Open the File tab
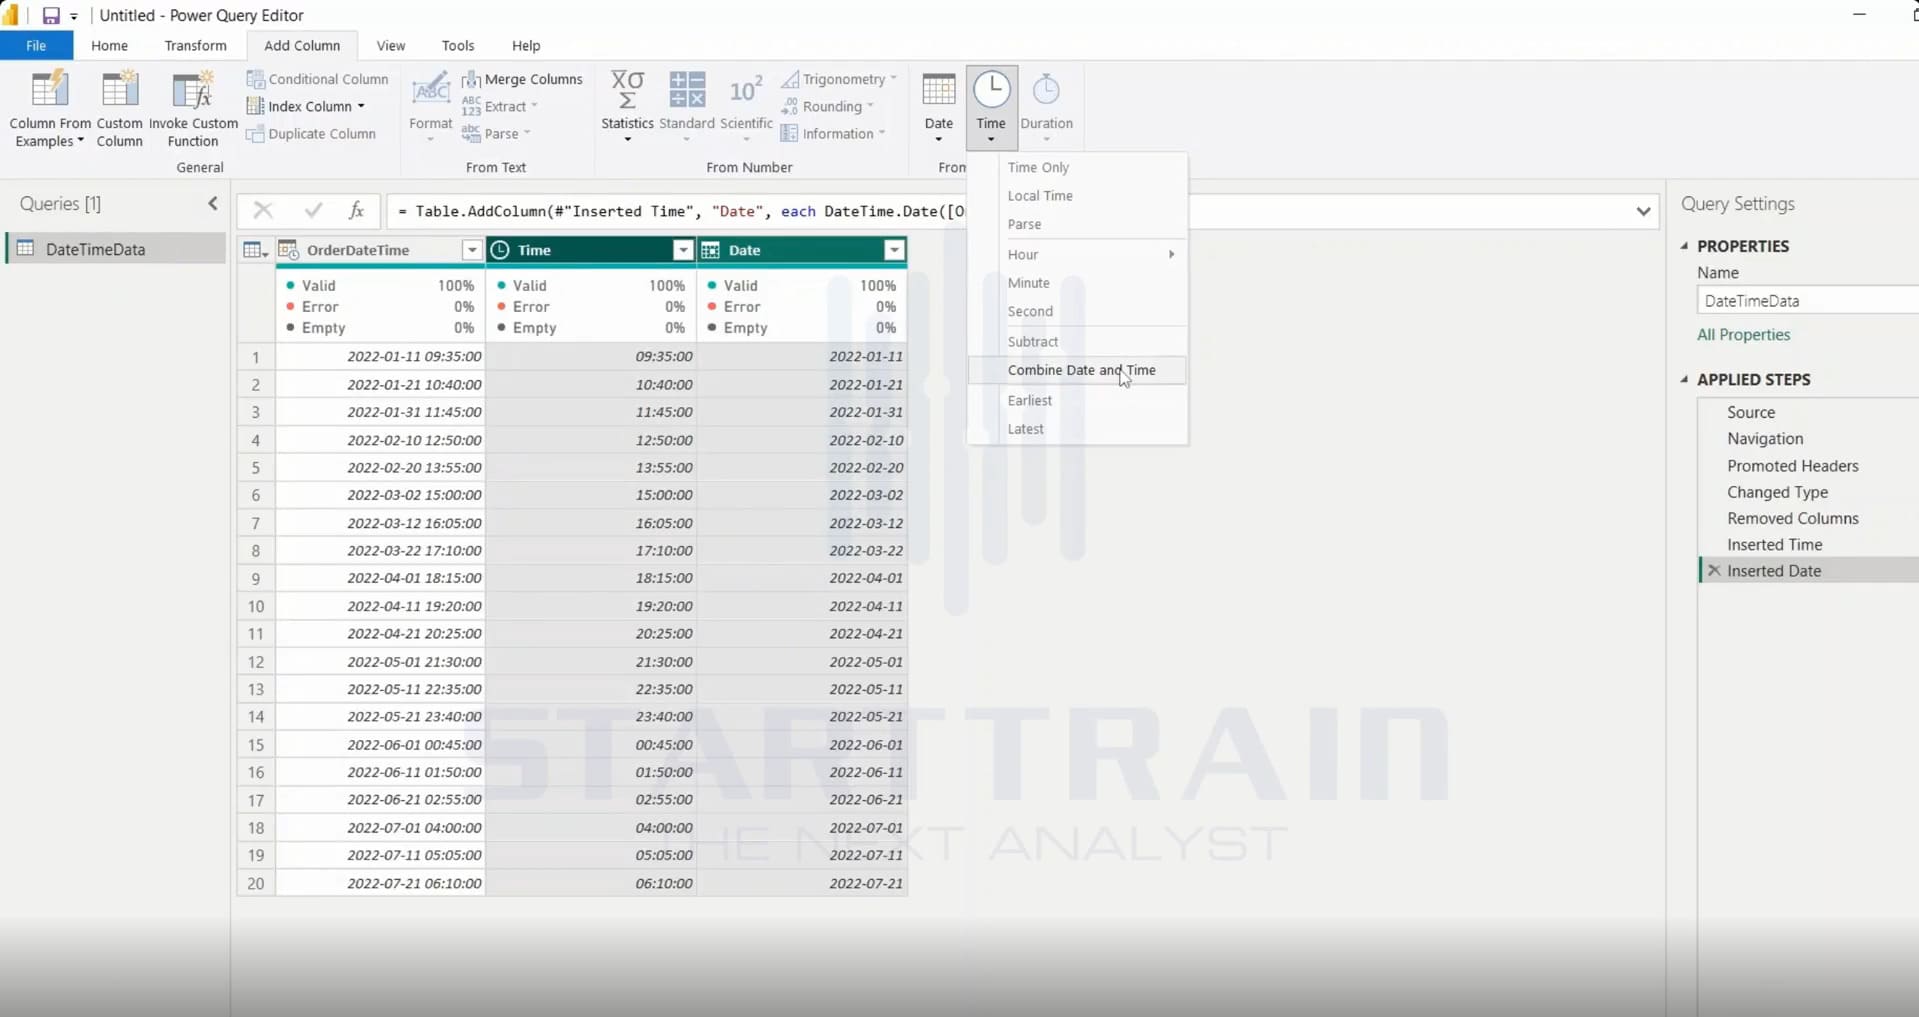The image size is (1919, 1017). 36,46
